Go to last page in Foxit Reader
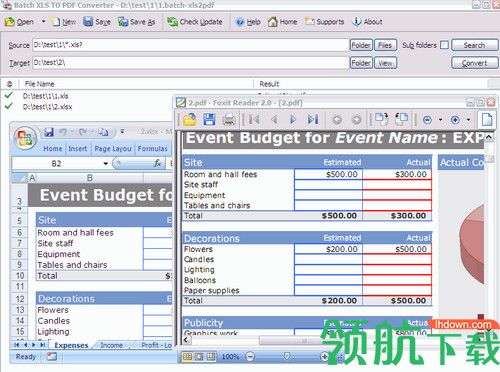Image resolution: width=500 pixels, height=372 pixels. [x=313, y=119]
